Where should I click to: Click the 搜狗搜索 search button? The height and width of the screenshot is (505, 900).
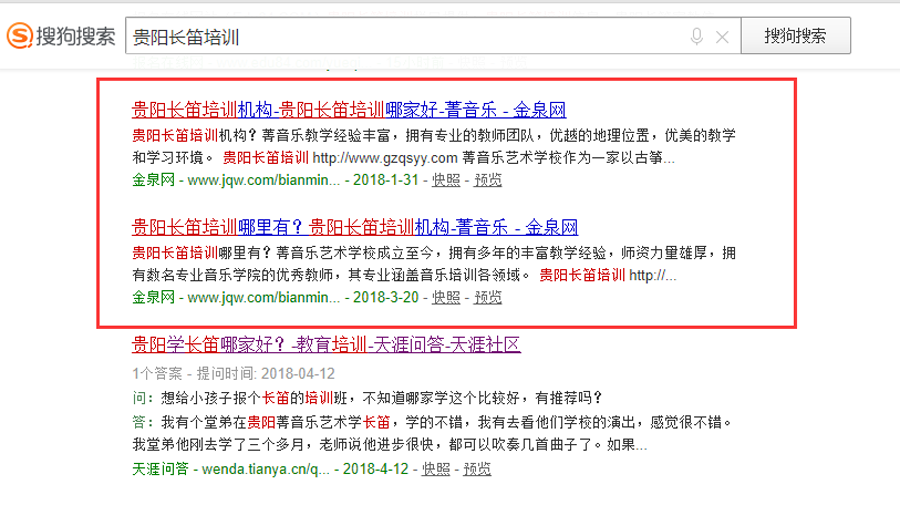point(796,36)
